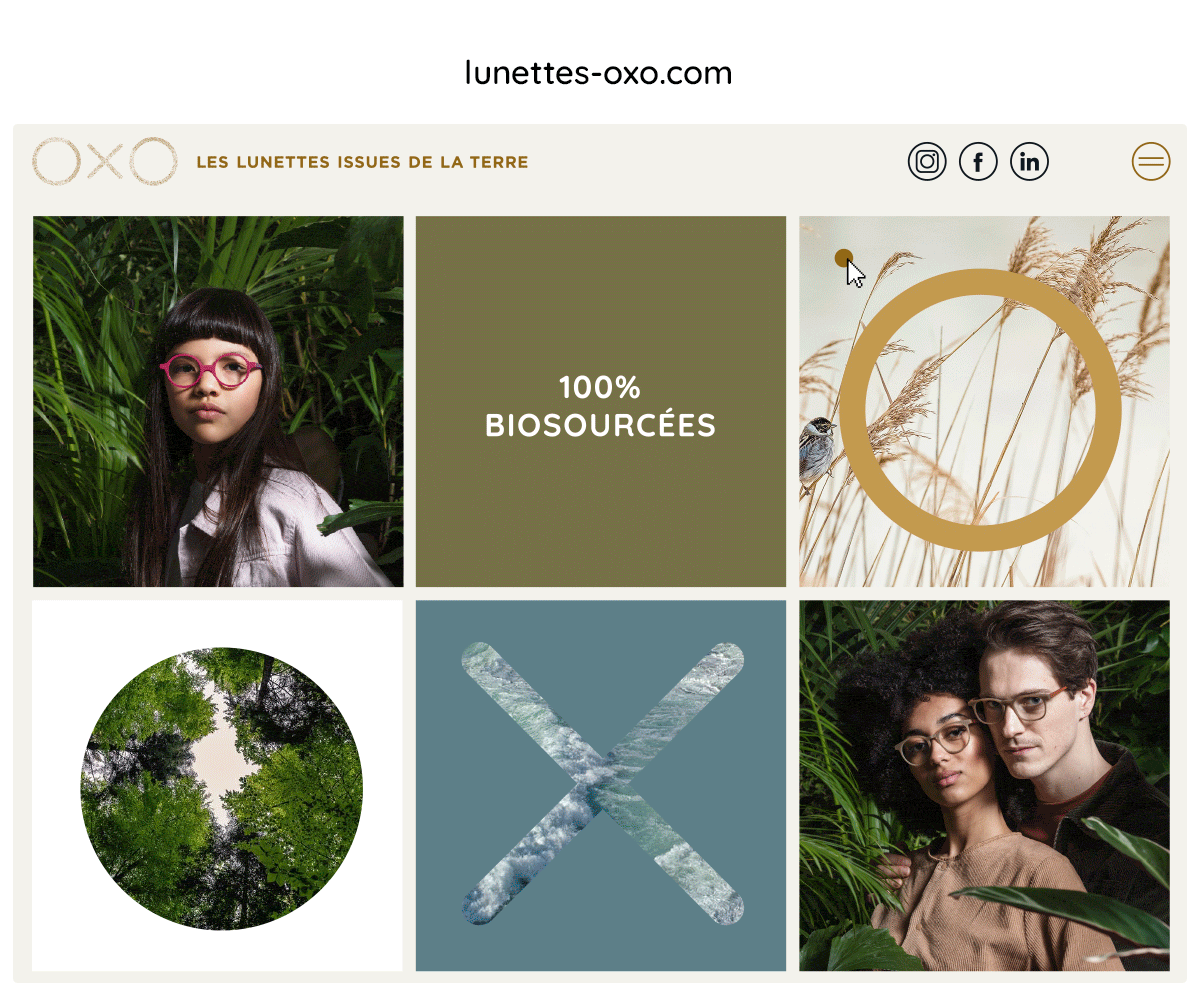
Task: Open the LinkedIn page icon
Action: point(1029,161)
